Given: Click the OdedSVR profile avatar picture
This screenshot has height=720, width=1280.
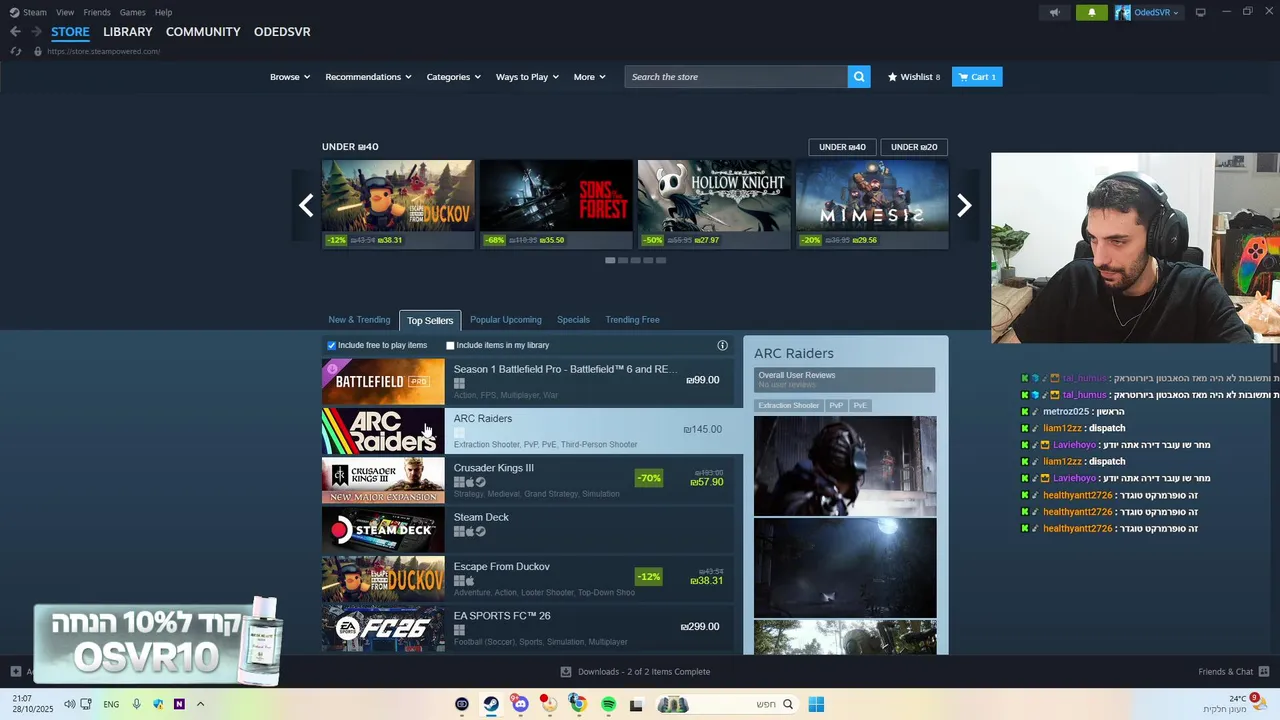Looking at the screenshot, I should click(1123, 13).
